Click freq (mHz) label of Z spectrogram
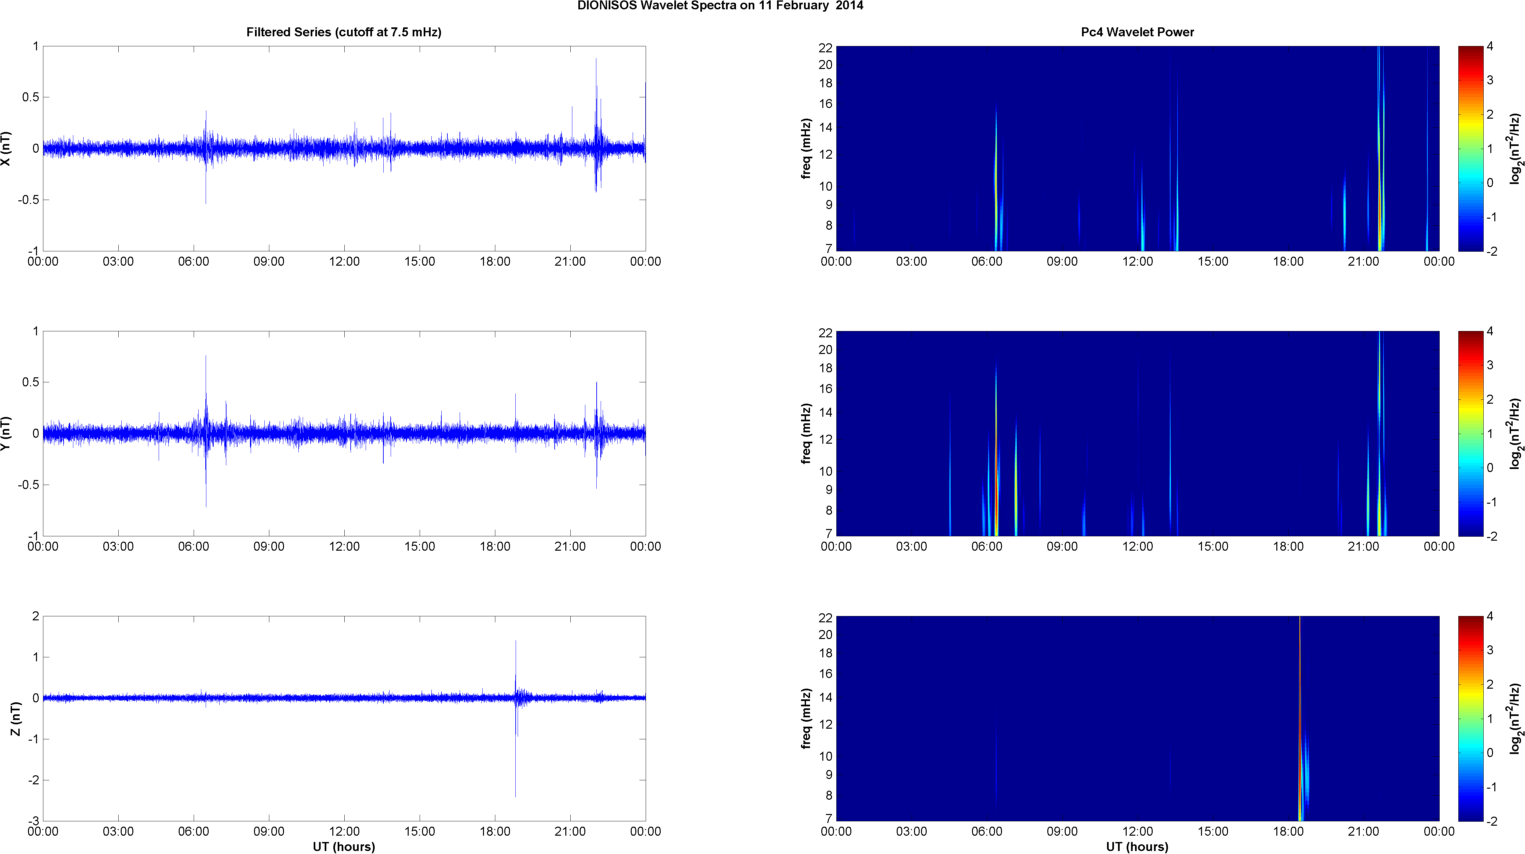1525x854 pixels. coord(806,718)
